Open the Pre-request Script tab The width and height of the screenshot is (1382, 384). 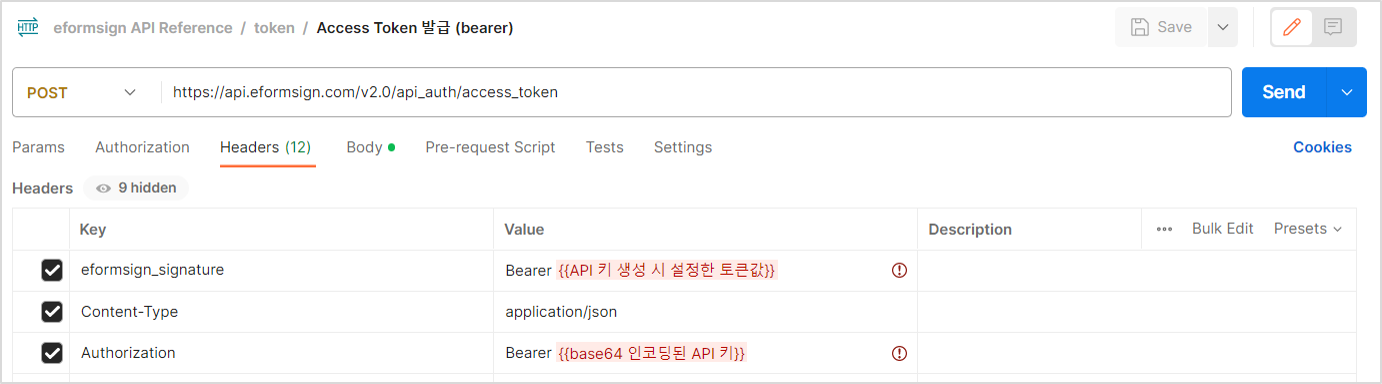point(490,147)
